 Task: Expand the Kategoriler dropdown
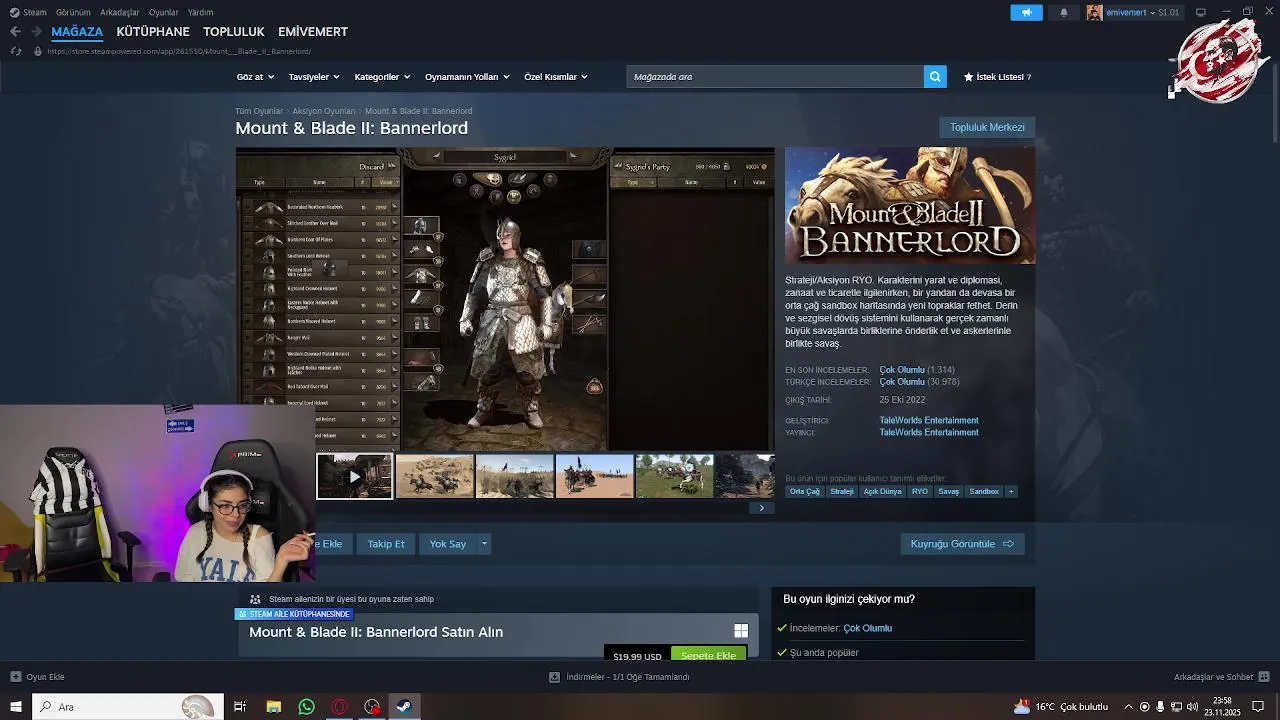pyautogui.click(x=382, y=77)
